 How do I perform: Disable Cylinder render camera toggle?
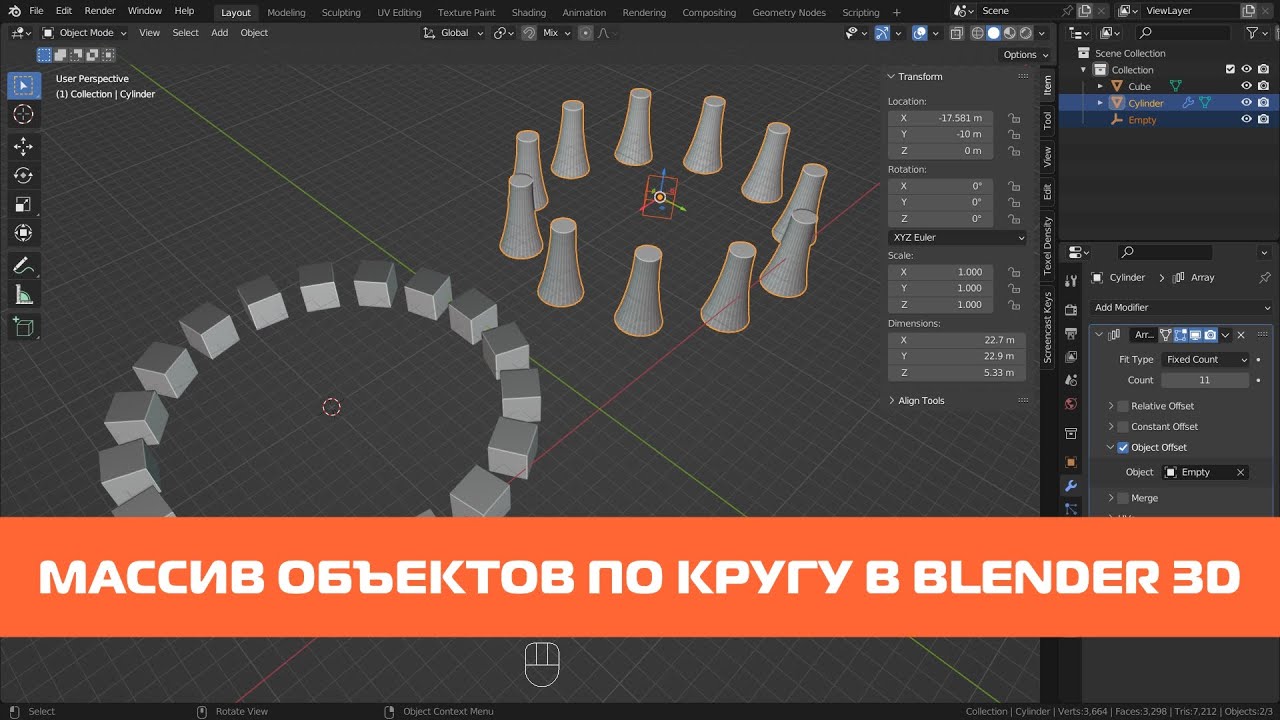click(x=1264, y=103)
